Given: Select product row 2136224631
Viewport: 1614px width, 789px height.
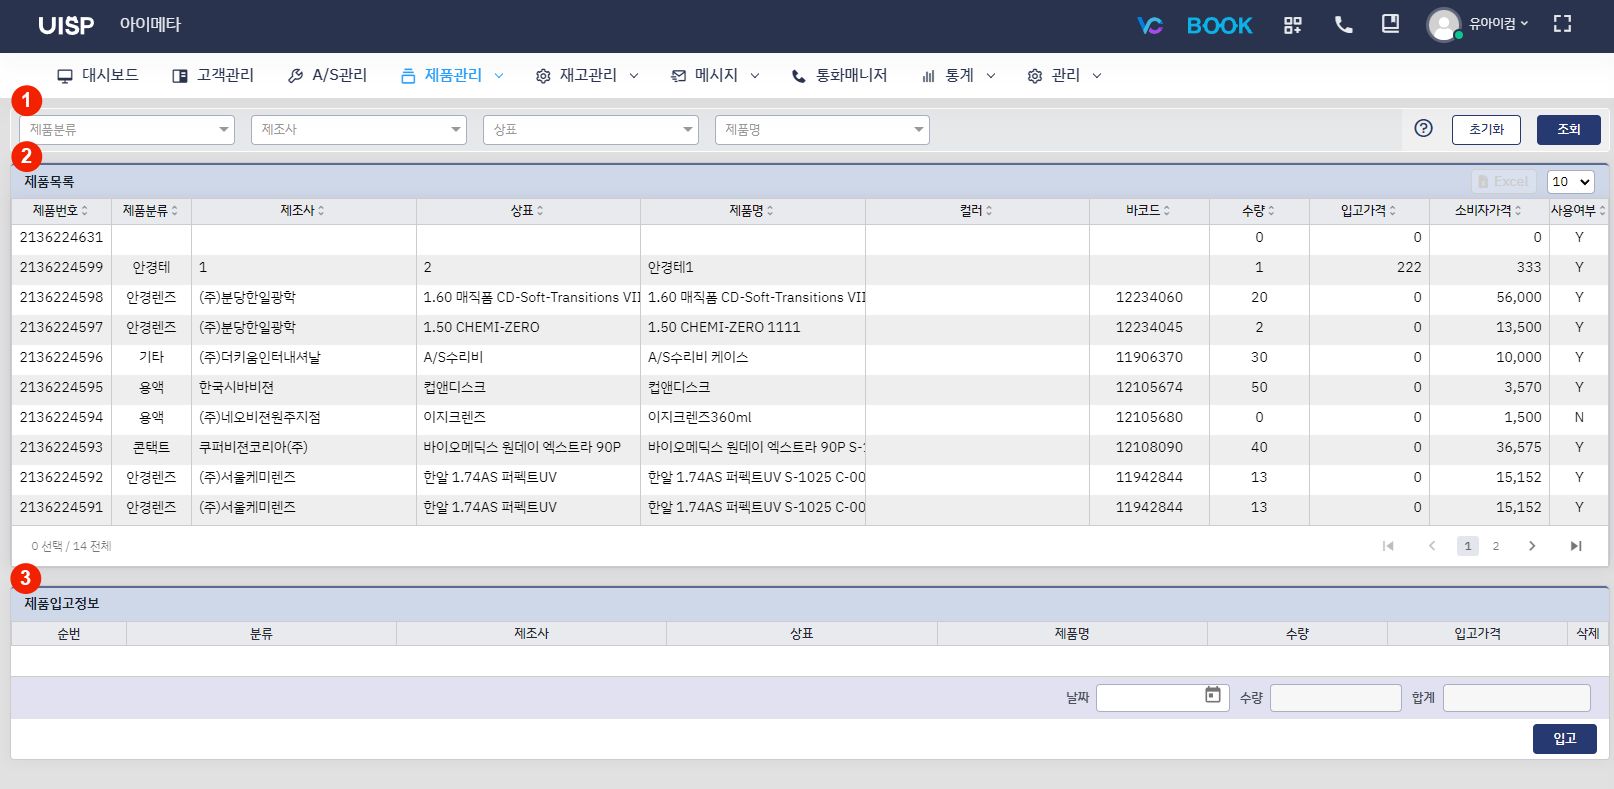Looking at the screenshot, I should 809,238.
